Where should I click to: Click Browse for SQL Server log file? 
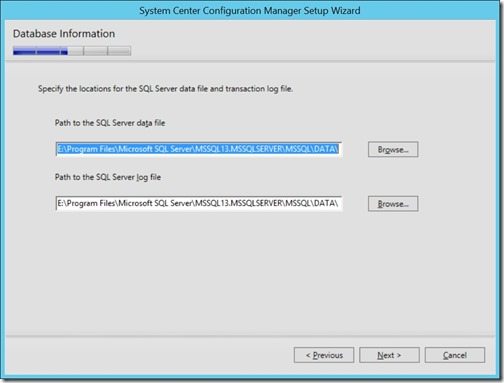pyautogui.click(x=393, y=203)
